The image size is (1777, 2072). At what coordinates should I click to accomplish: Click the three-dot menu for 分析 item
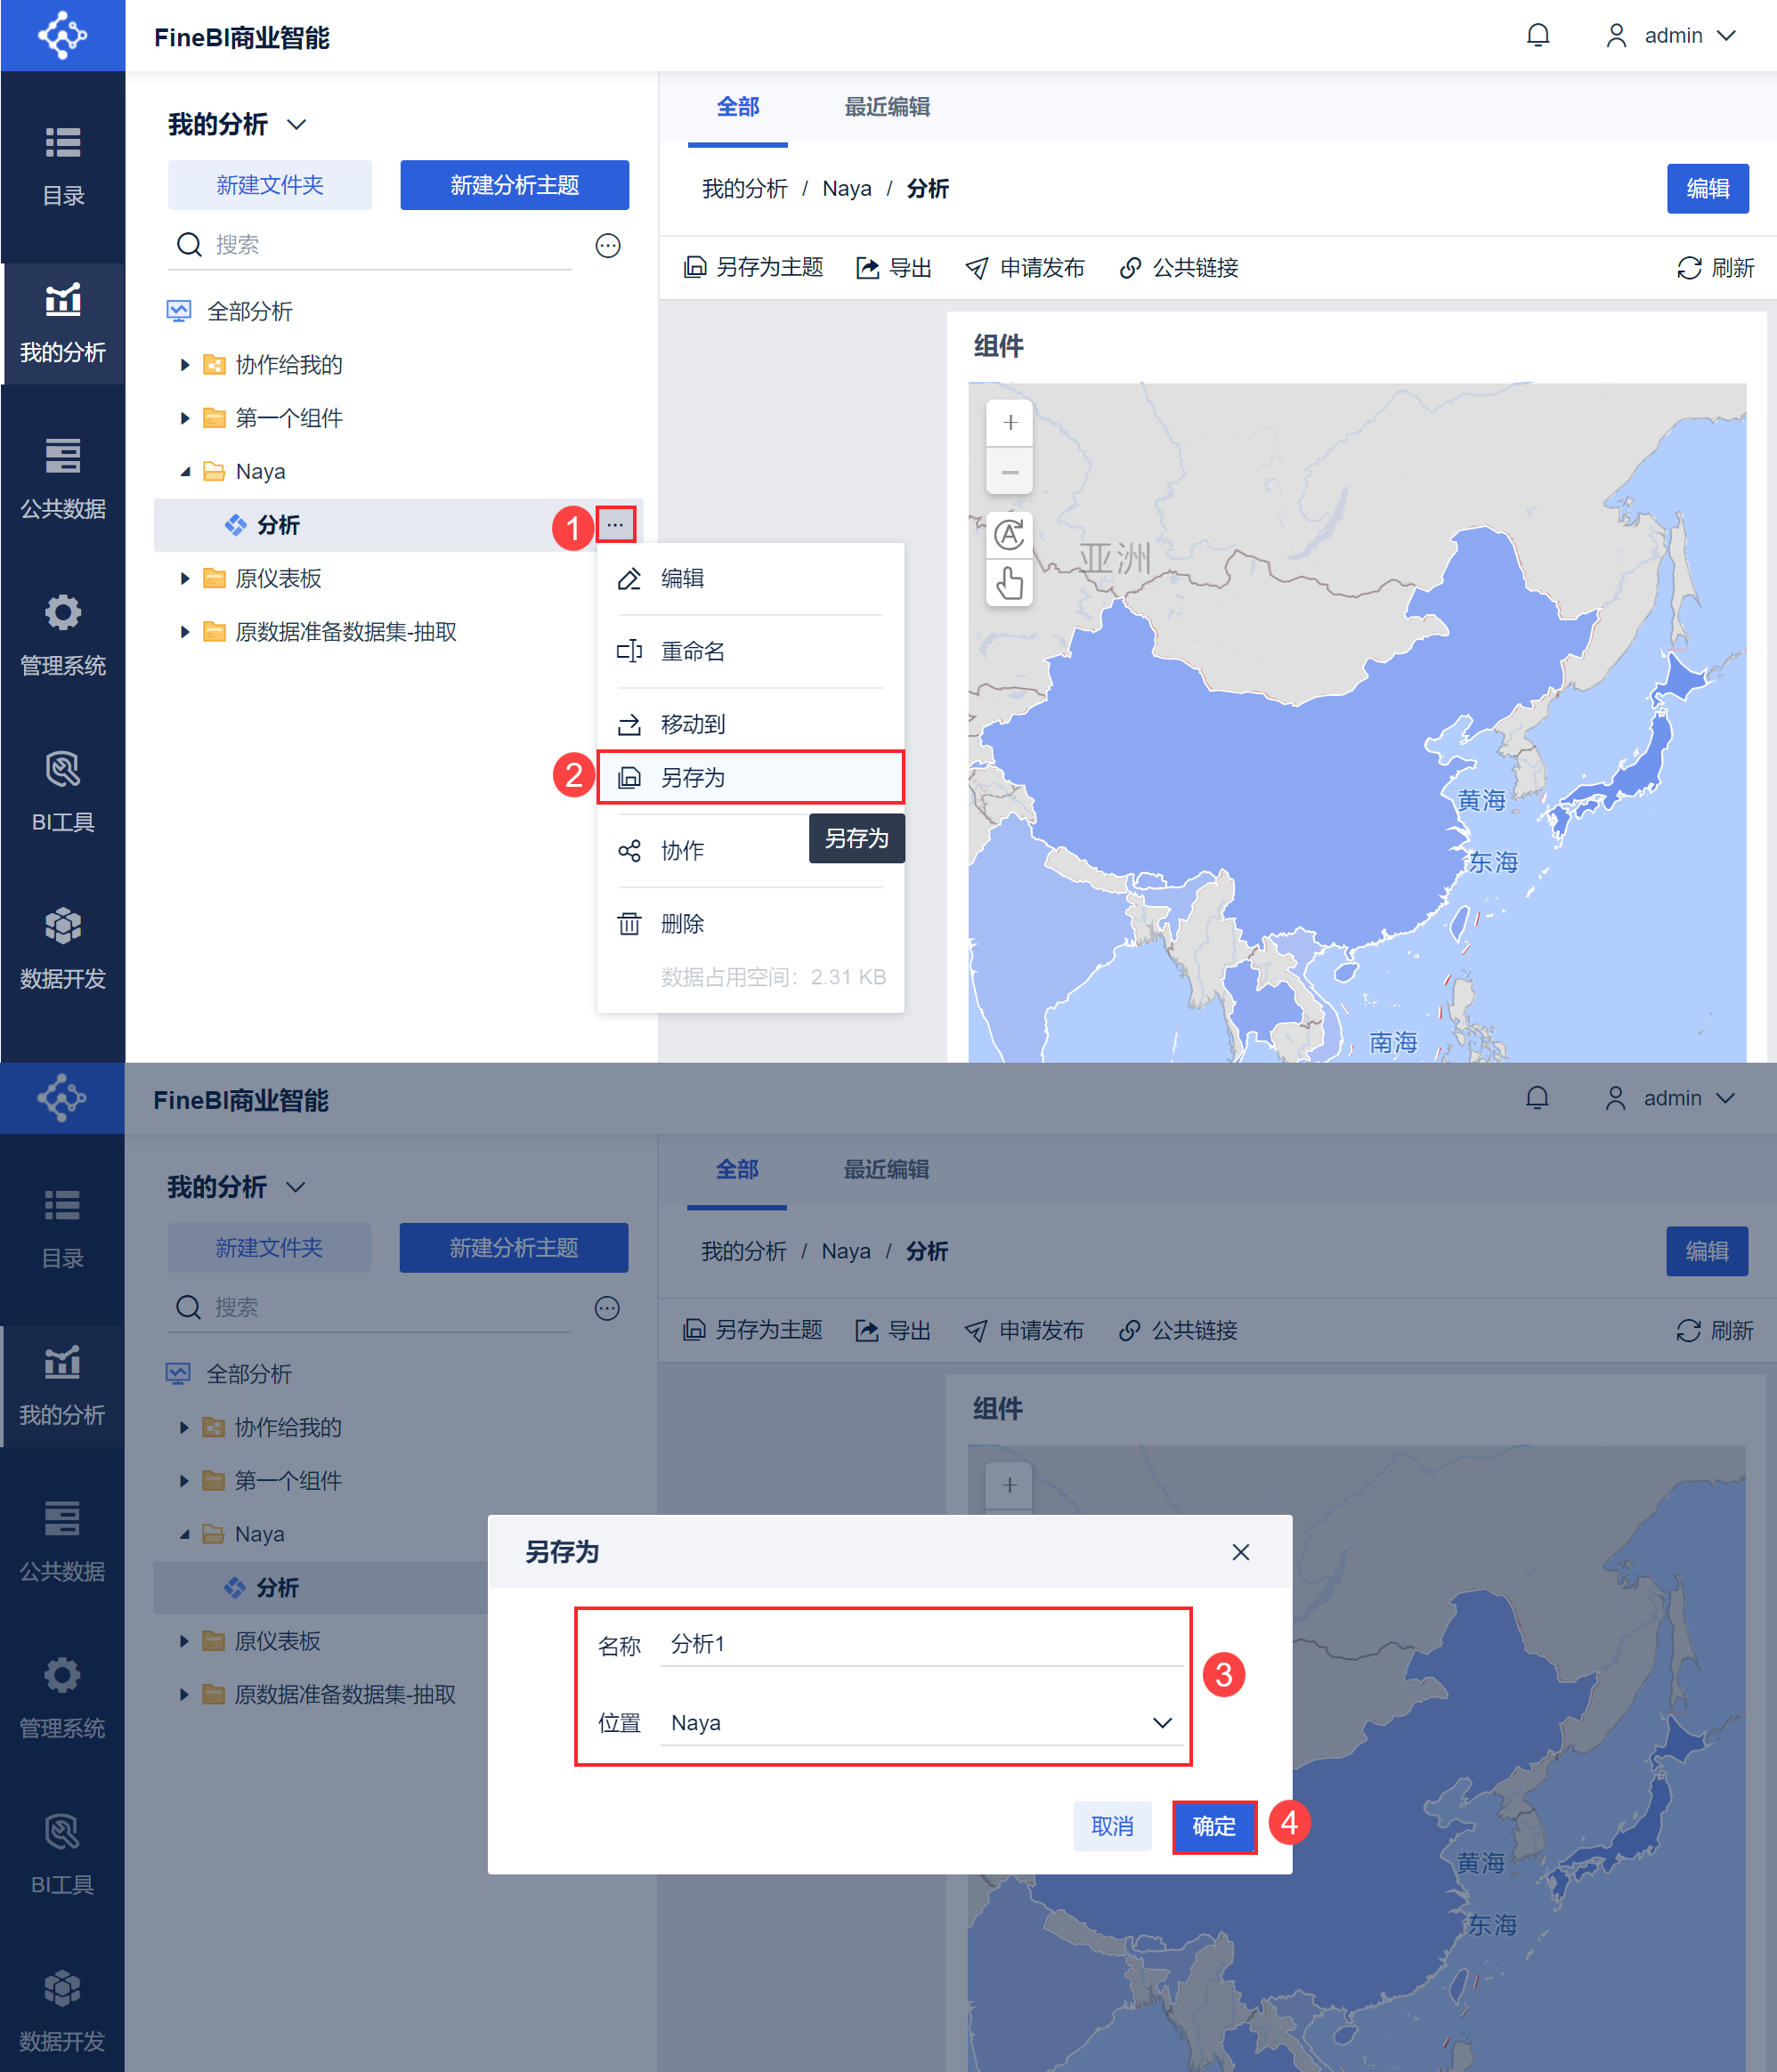coord(615,524)
